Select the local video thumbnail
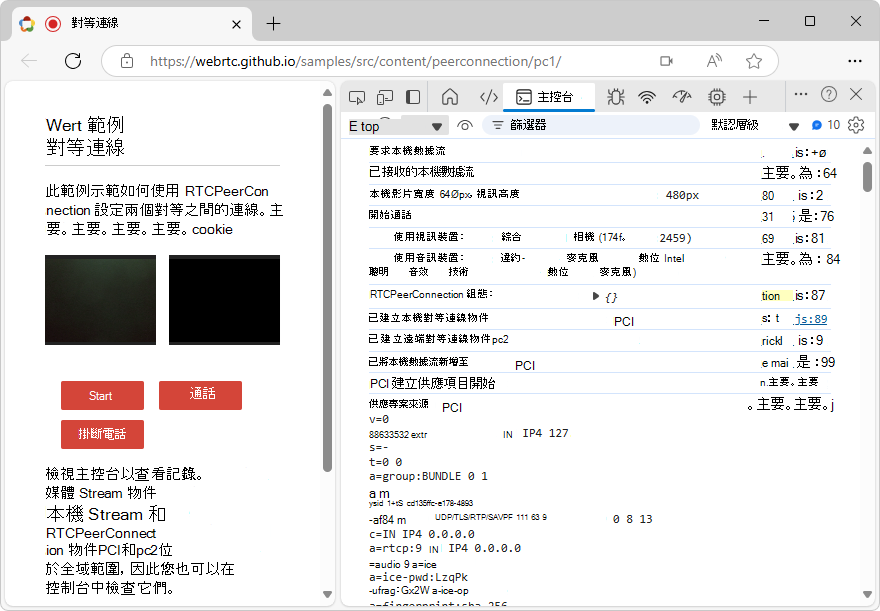This screenshot has width=880, height=611. tap(100, 300)
